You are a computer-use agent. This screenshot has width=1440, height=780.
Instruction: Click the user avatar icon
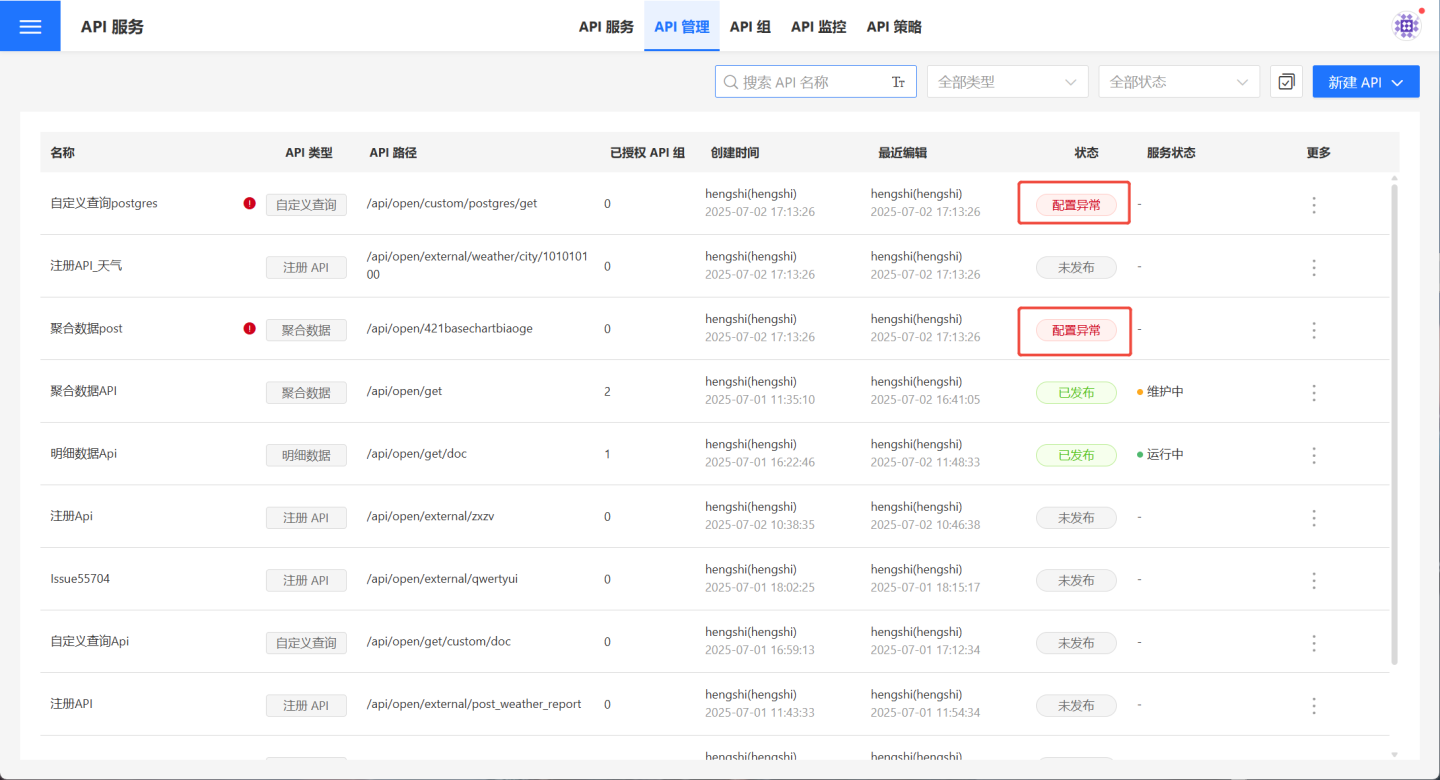[x=1406, y=26]
